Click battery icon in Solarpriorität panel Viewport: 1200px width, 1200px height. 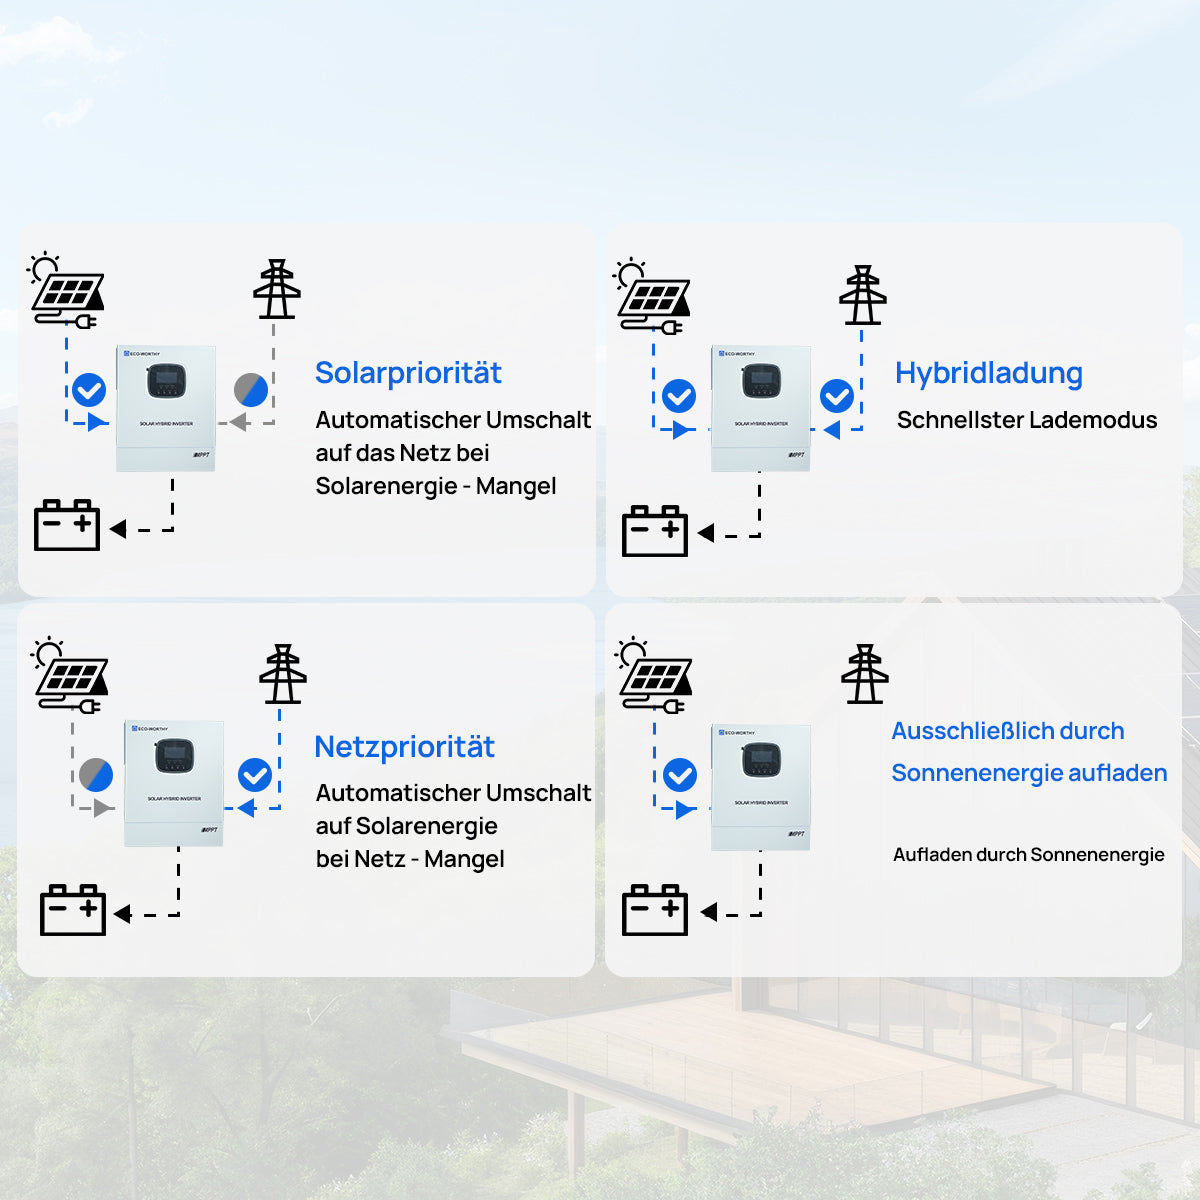click(x=67, y=525)
